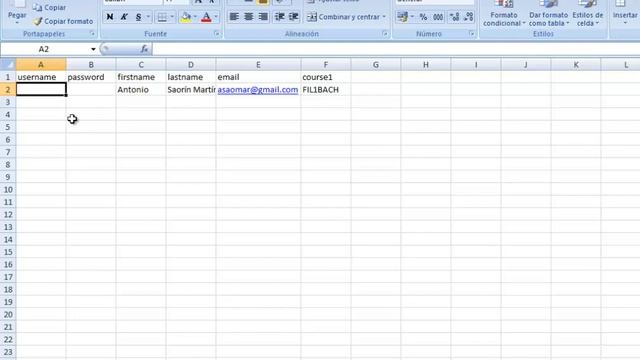Click Combinar y centrar

point(343,17)
